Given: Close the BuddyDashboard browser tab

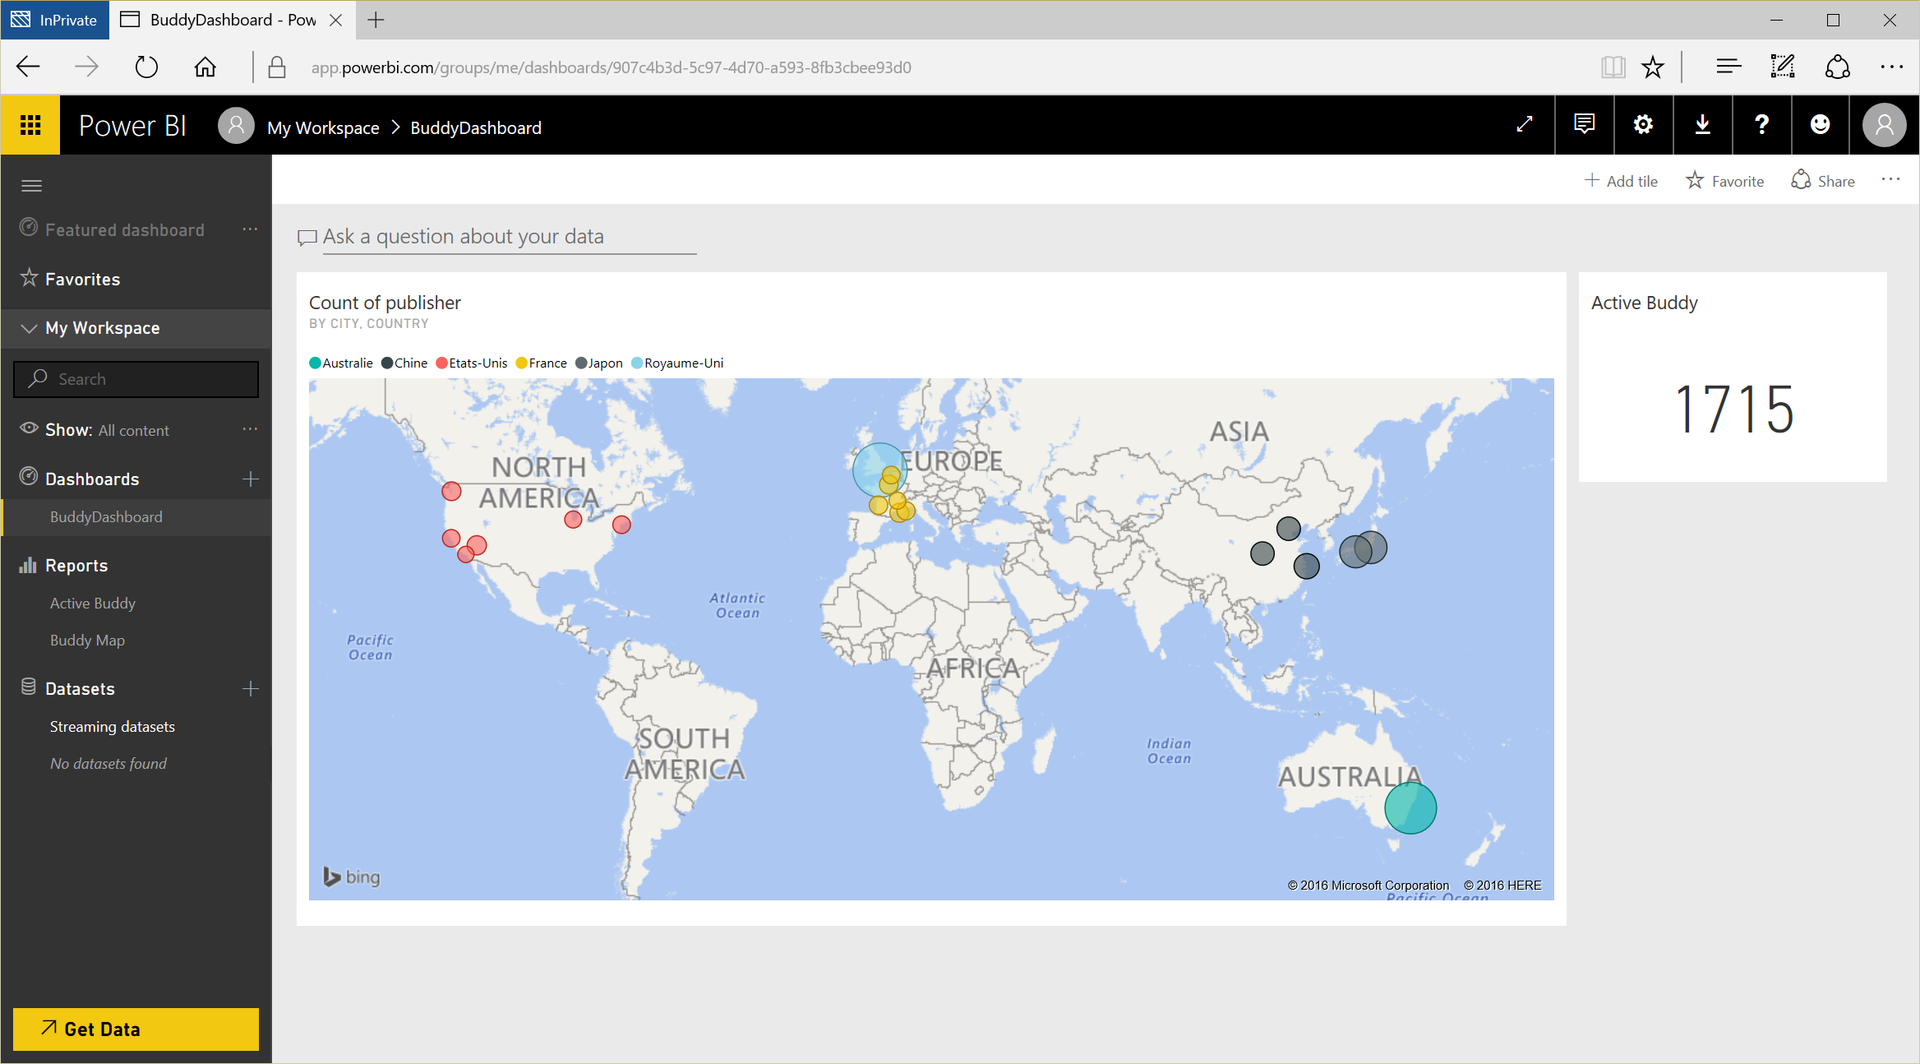Looking at the screenshot, I should coord(336,20).
